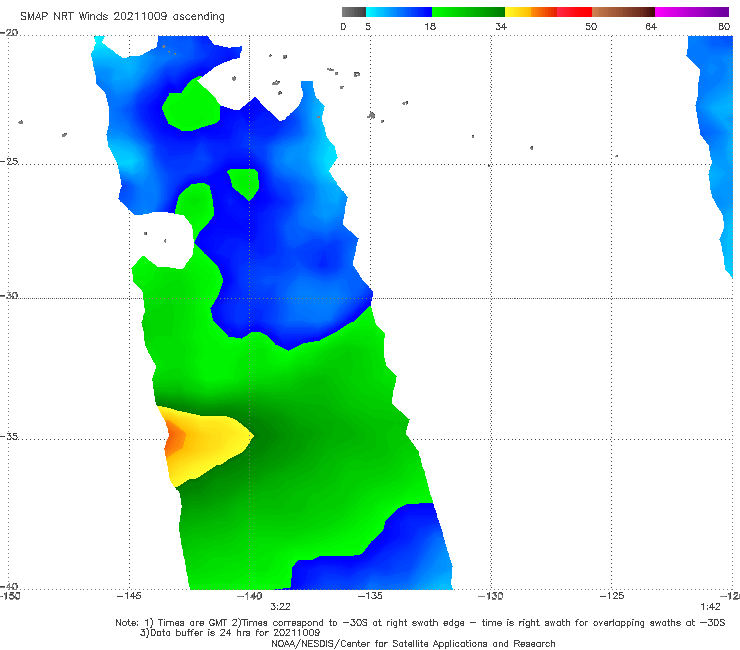The image size is (740, 650).
Task: Click the color bar label '18'
Action: coord(430,27)
